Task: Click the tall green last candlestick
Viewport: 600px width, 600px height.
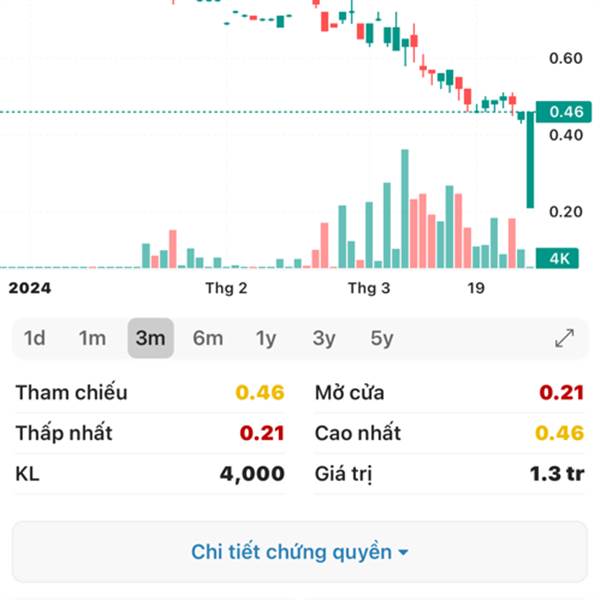Action: [x=530, y=160]
